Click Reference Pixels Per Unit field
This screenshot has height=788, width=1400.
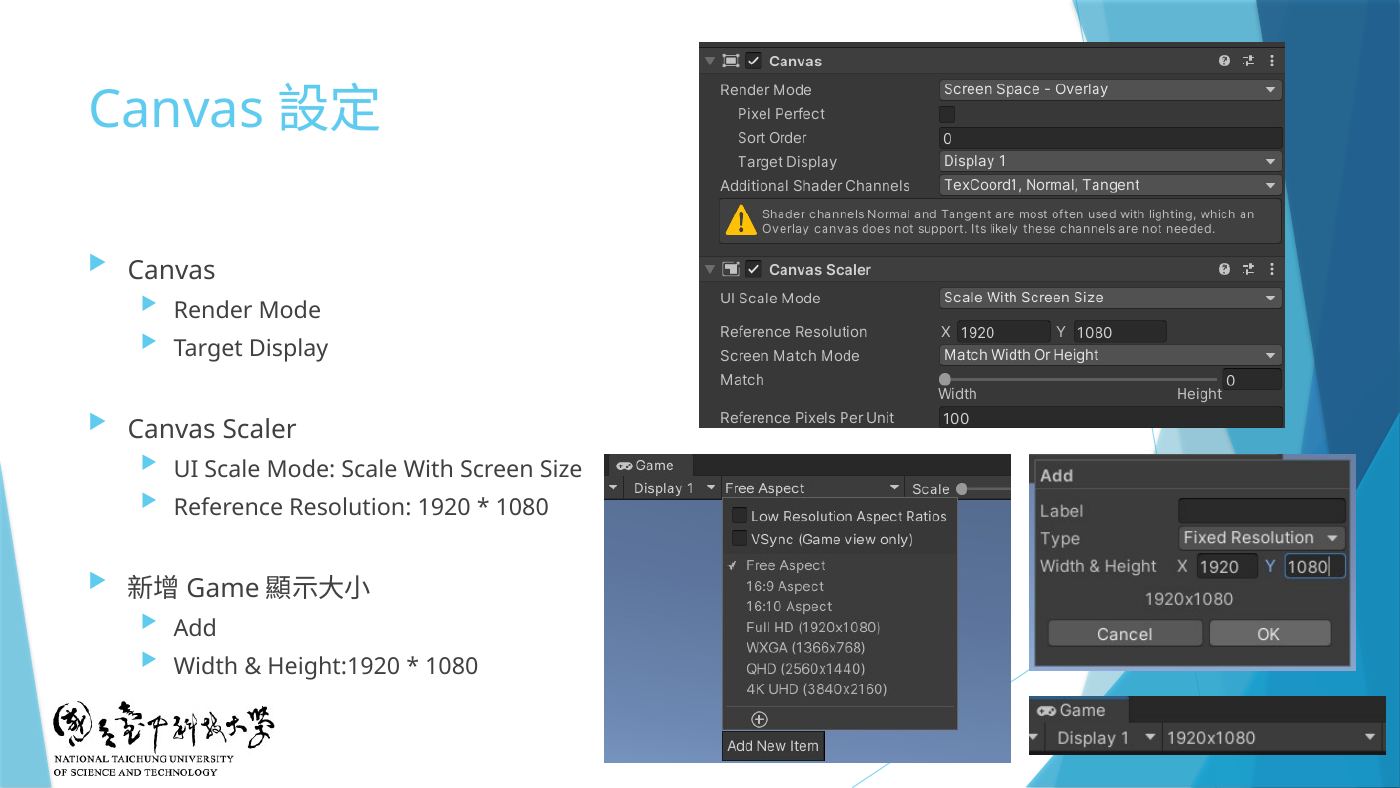pos(1110,418)
